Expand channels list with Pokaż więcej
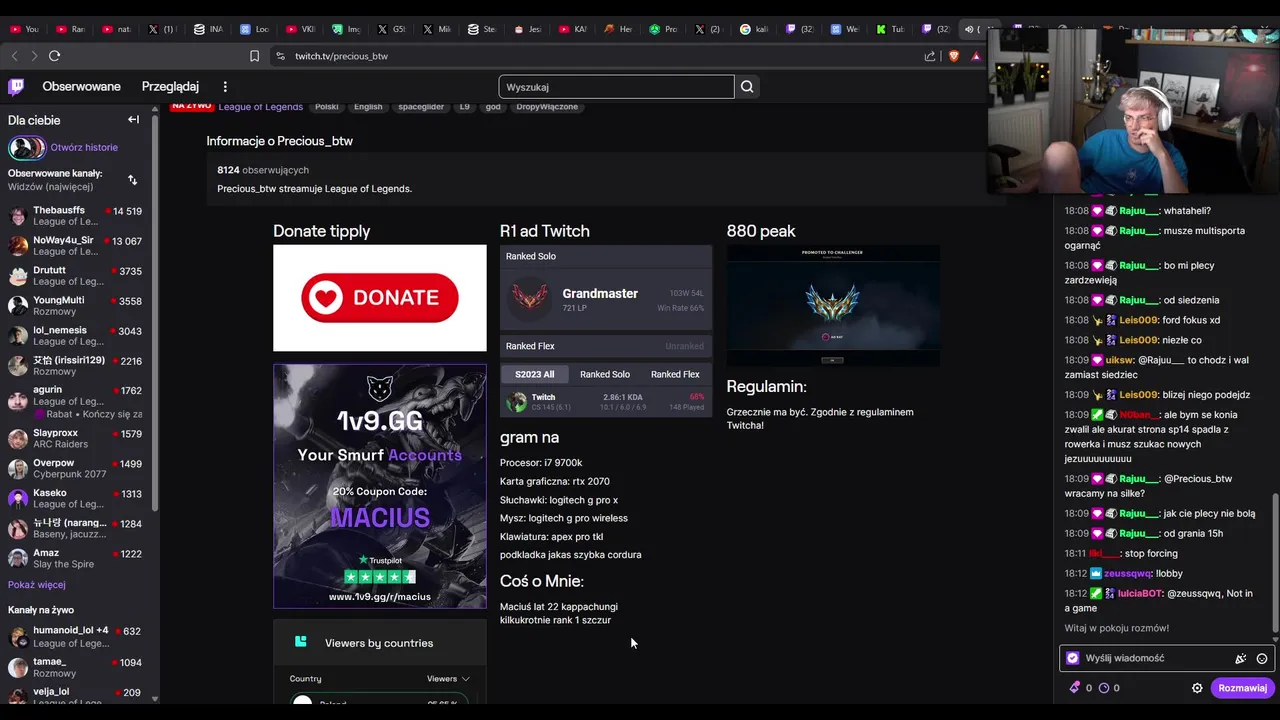The width and height of the screenshot is (1280, 720). pyautogui.click(x=37, y=585)
